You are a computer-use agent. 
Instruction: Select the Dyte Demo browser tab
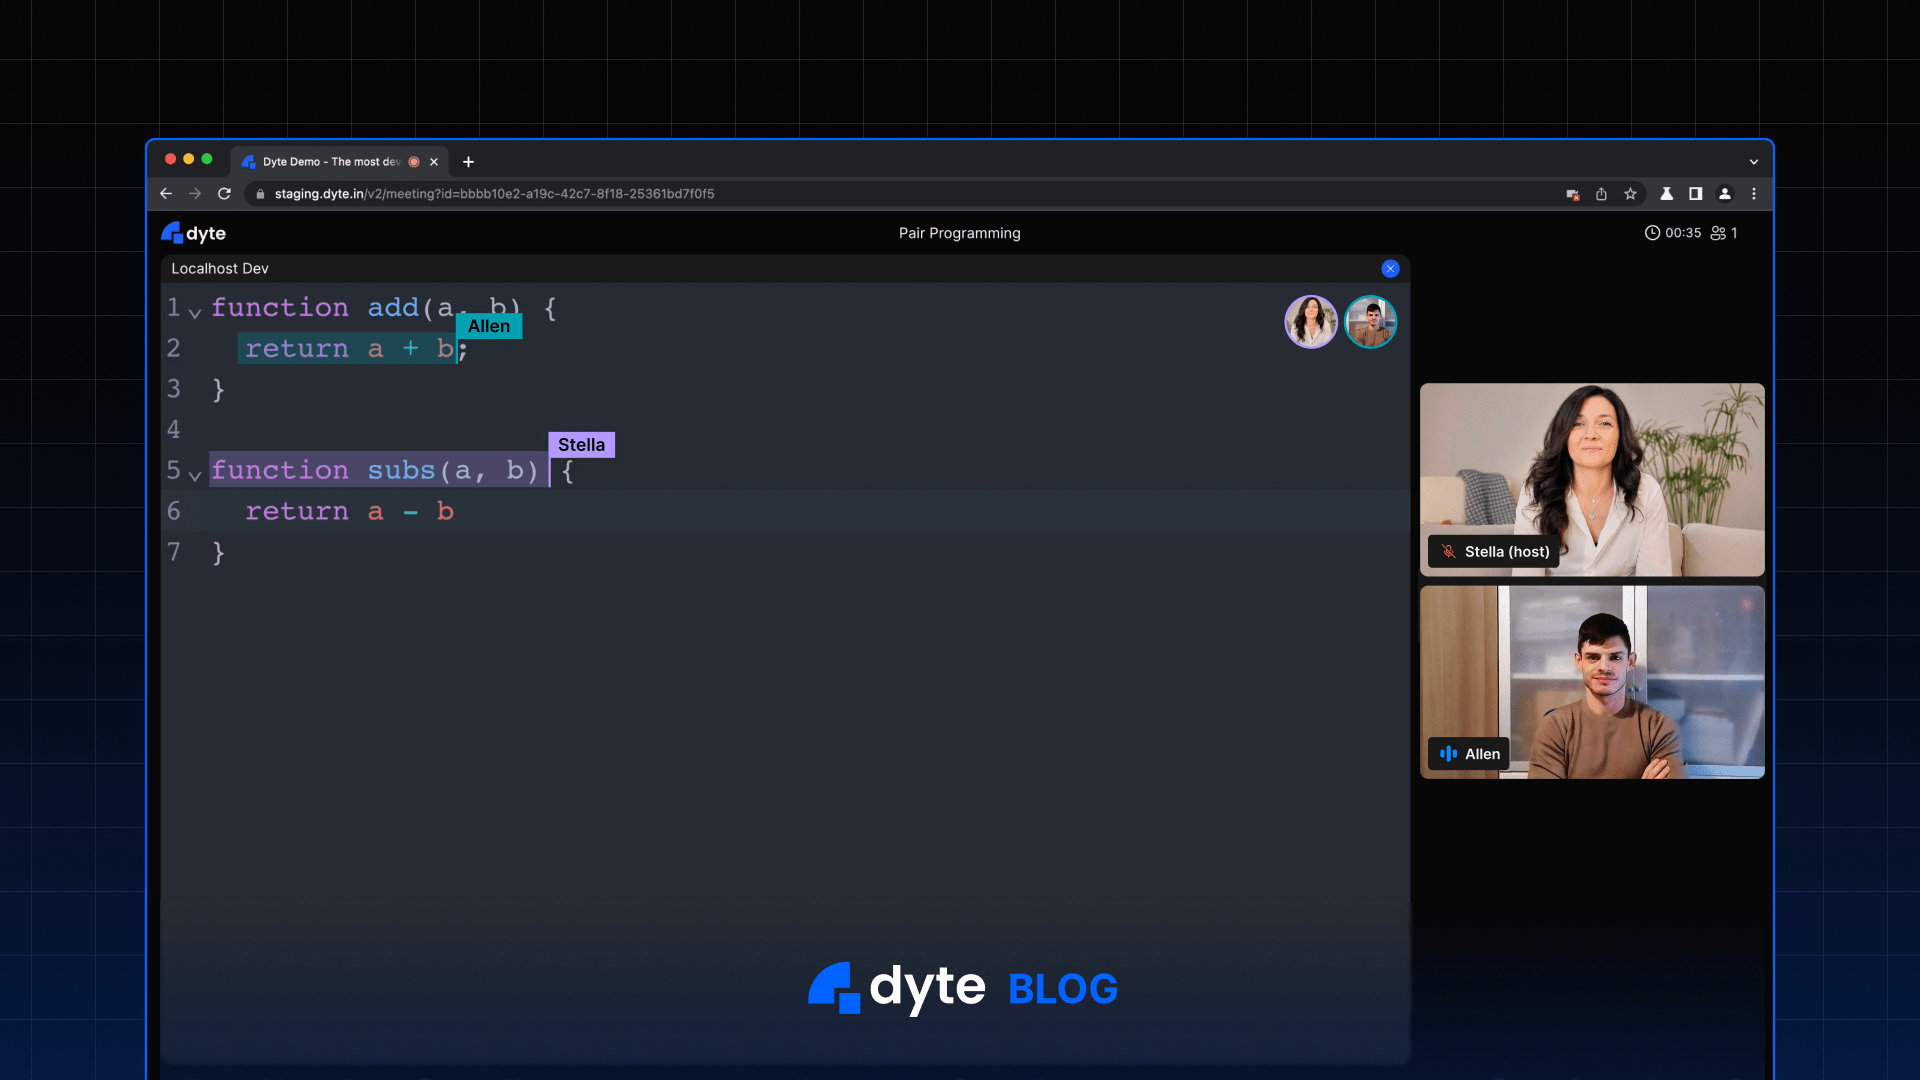pyautogui.click(x=330, y=161)
